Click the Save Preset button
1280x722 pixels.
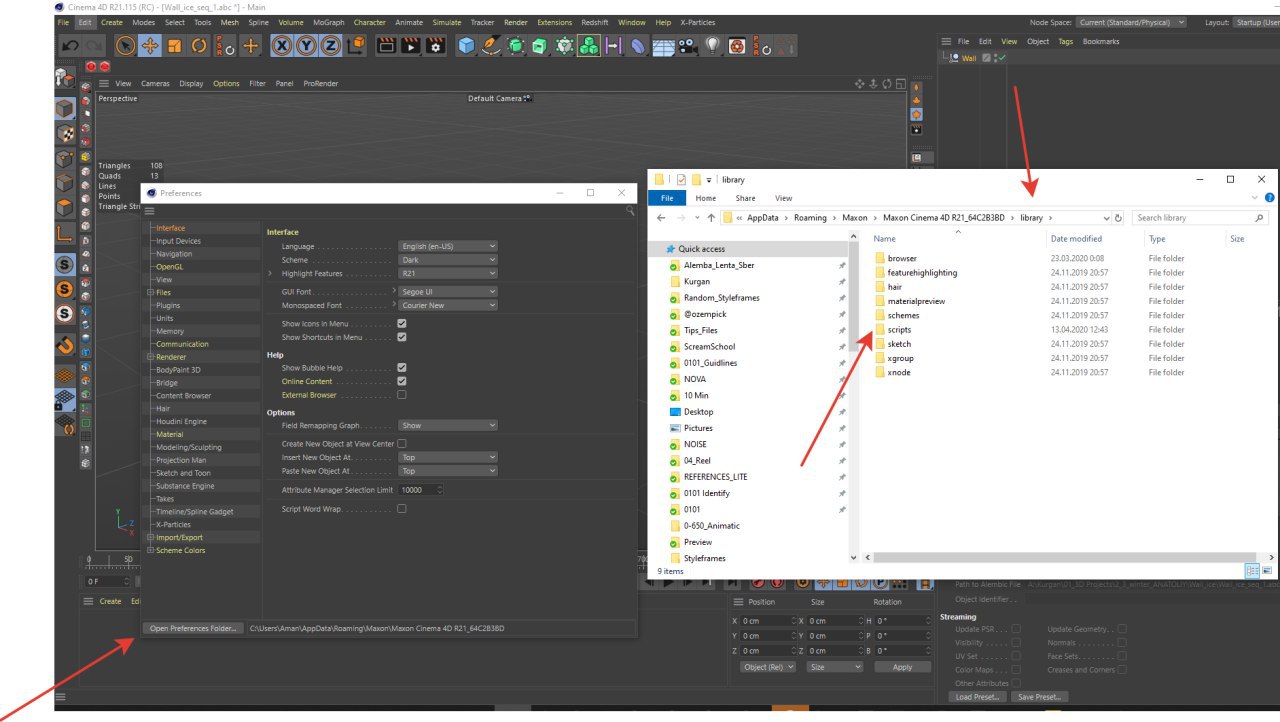(1040, 697)
